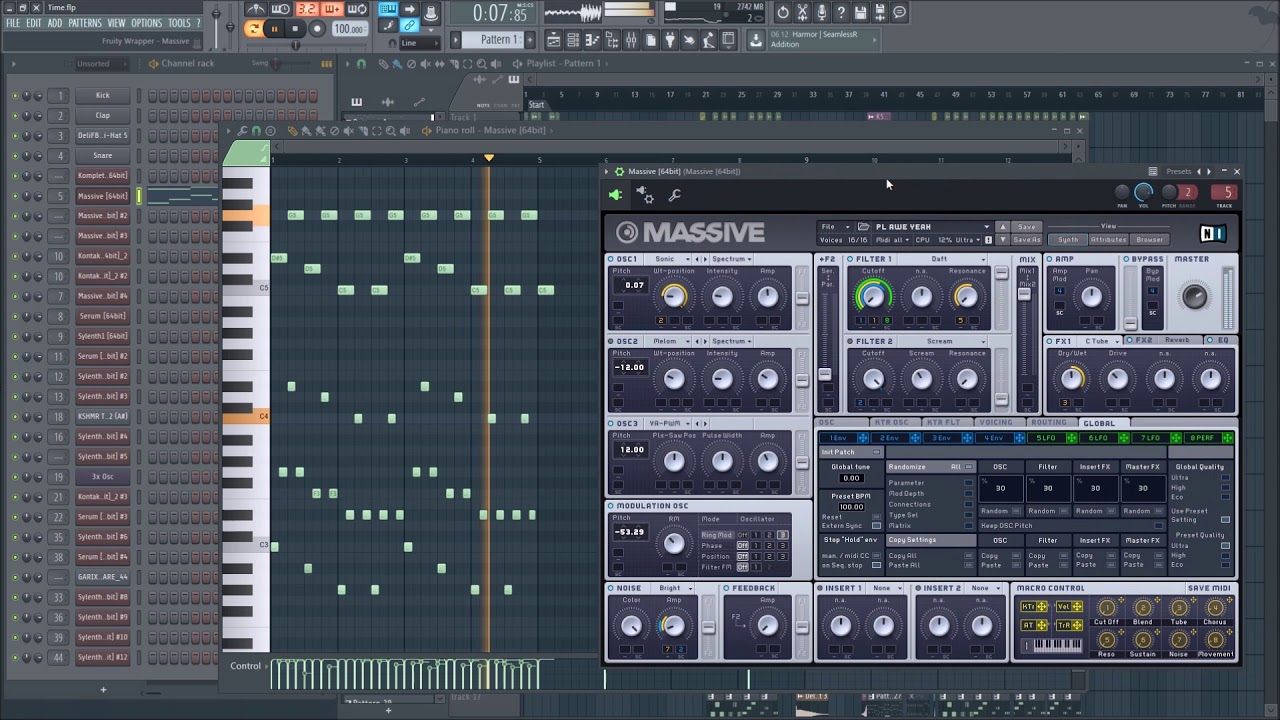Screen dimensions: 1280x720
Task: Open the VOICING tab in Massive
Action: pos(995,423)
